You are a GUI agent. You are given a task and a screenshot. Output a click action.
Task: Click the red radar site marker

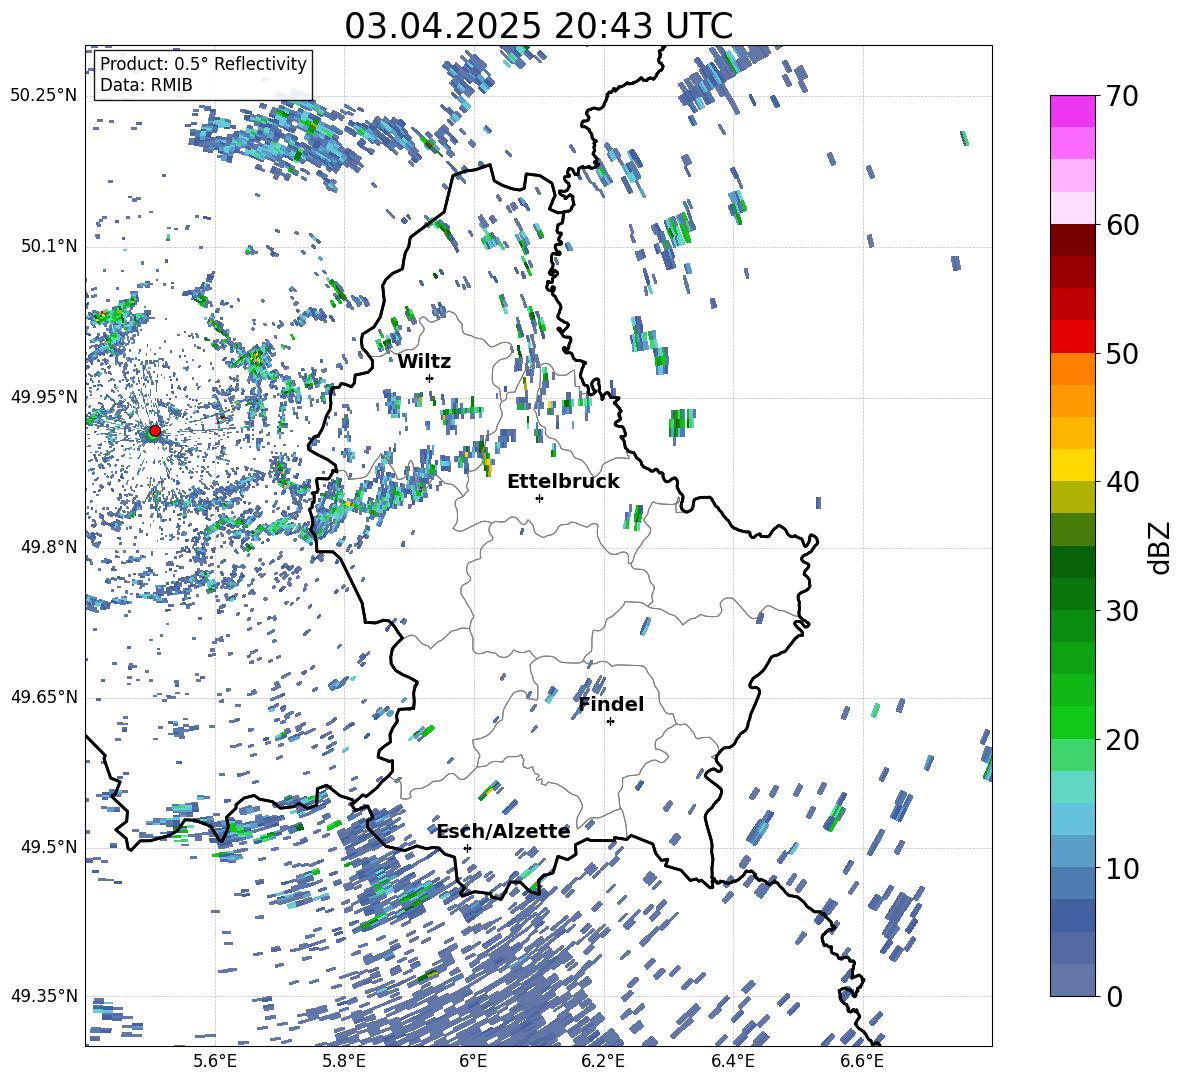click(x=155, y=431)
